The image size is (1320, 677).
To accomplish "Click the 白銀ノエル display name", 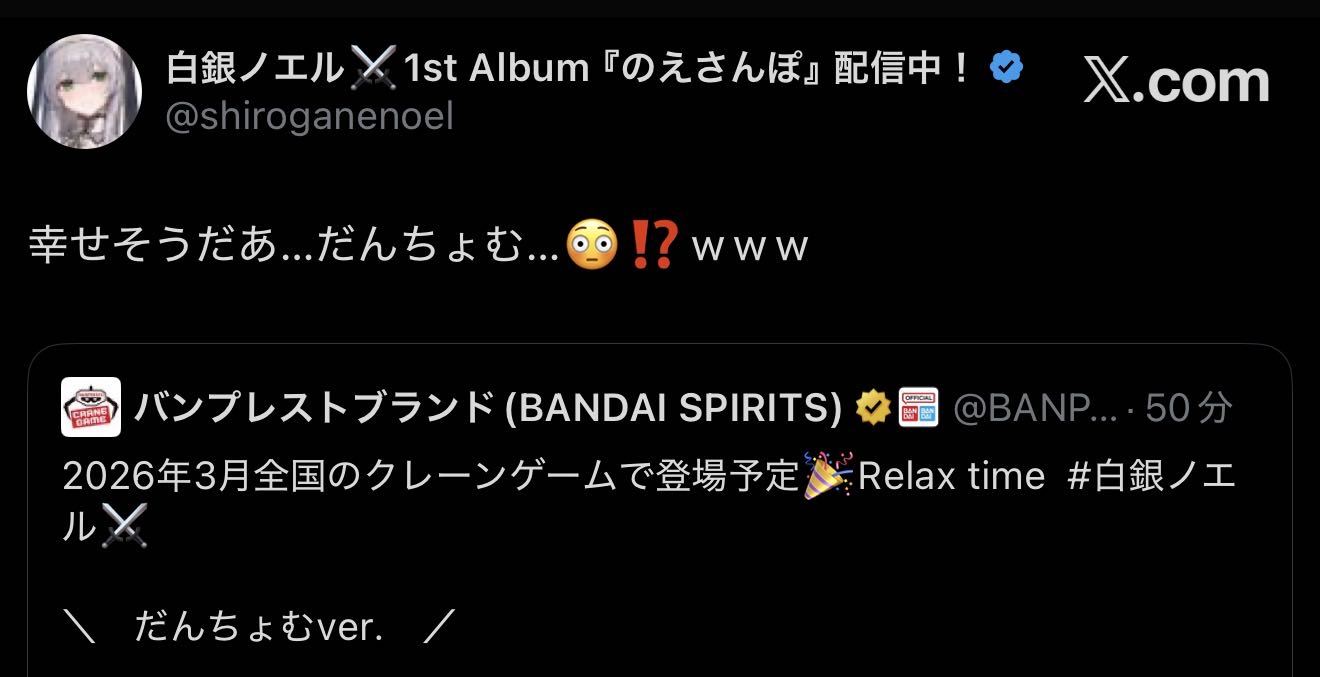I will click(x=254, y=68).
